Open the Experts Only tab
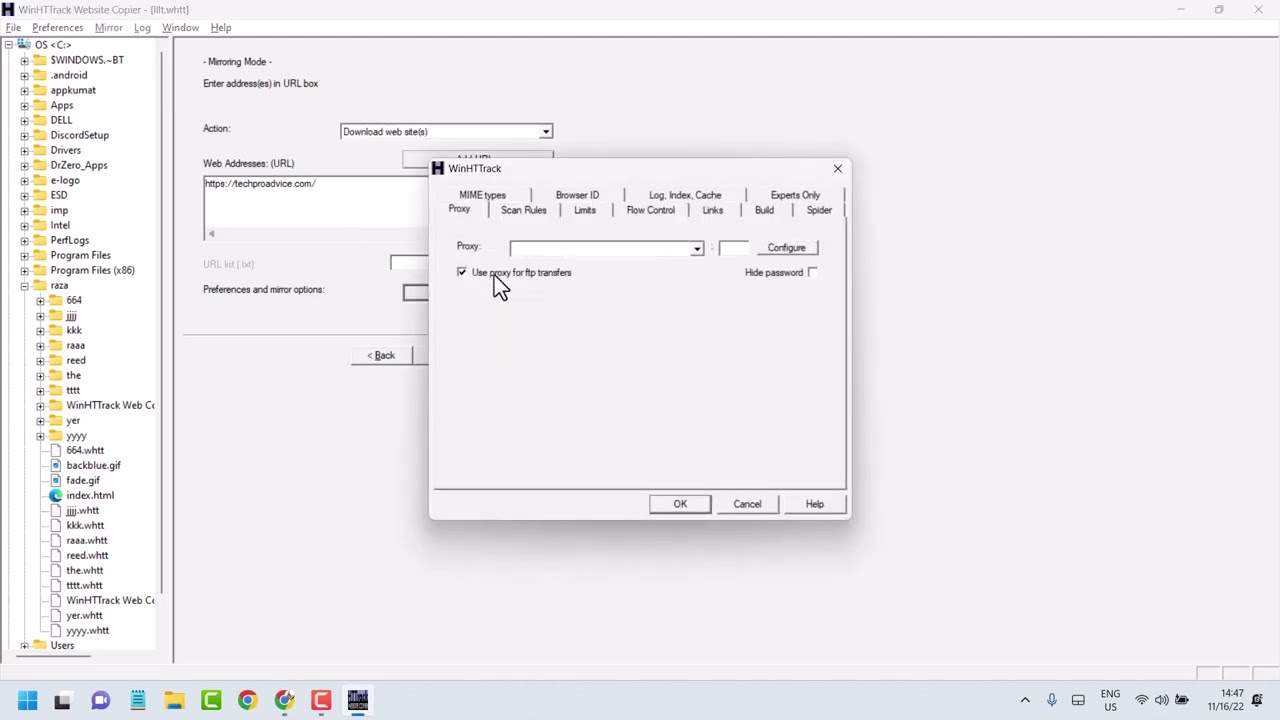1280x720 pixels. [795, 195]
